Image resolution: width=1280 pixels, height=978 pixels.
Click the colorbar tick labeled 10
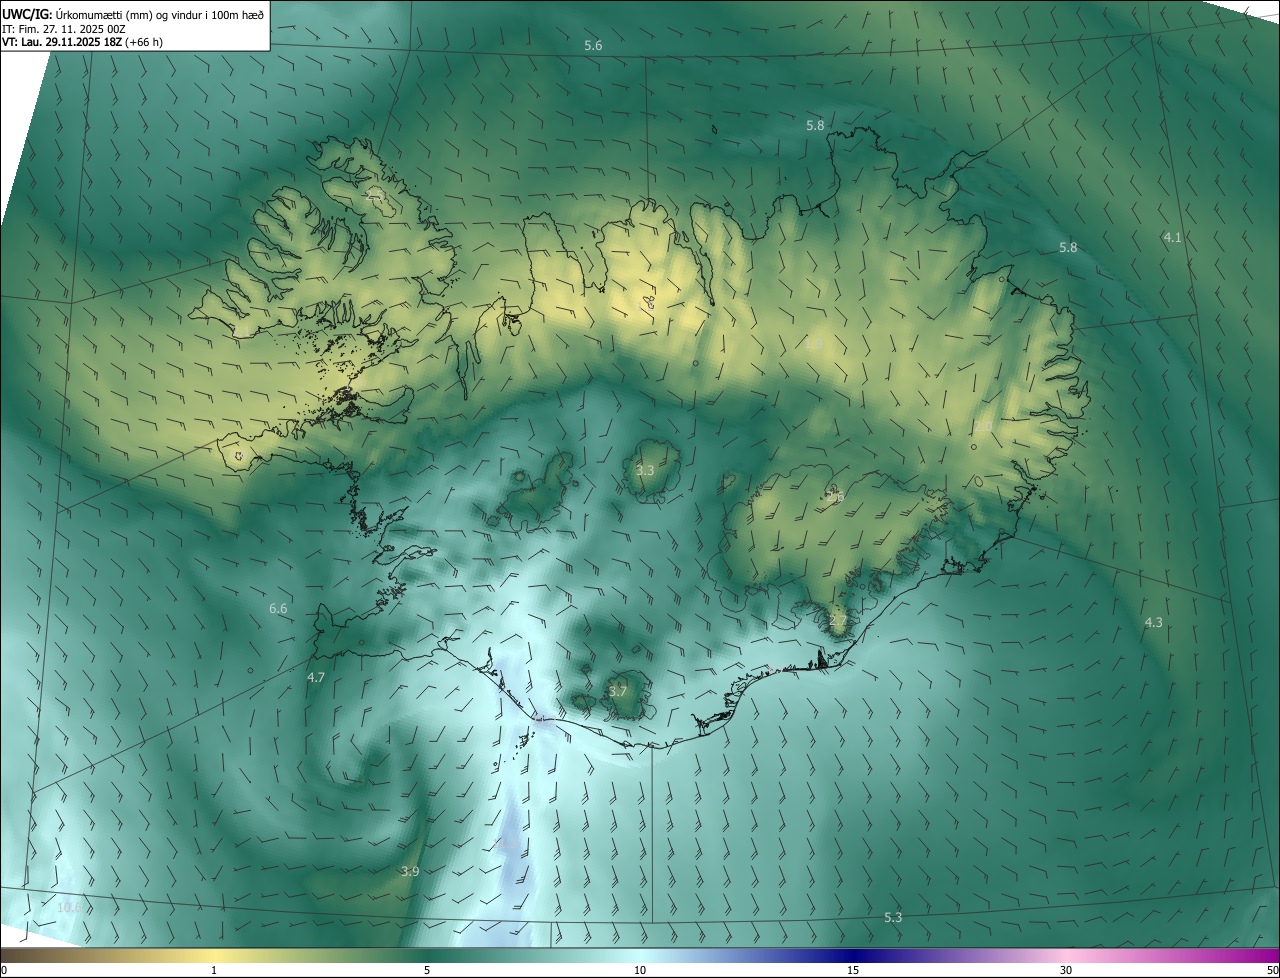(x=640, y=970)
